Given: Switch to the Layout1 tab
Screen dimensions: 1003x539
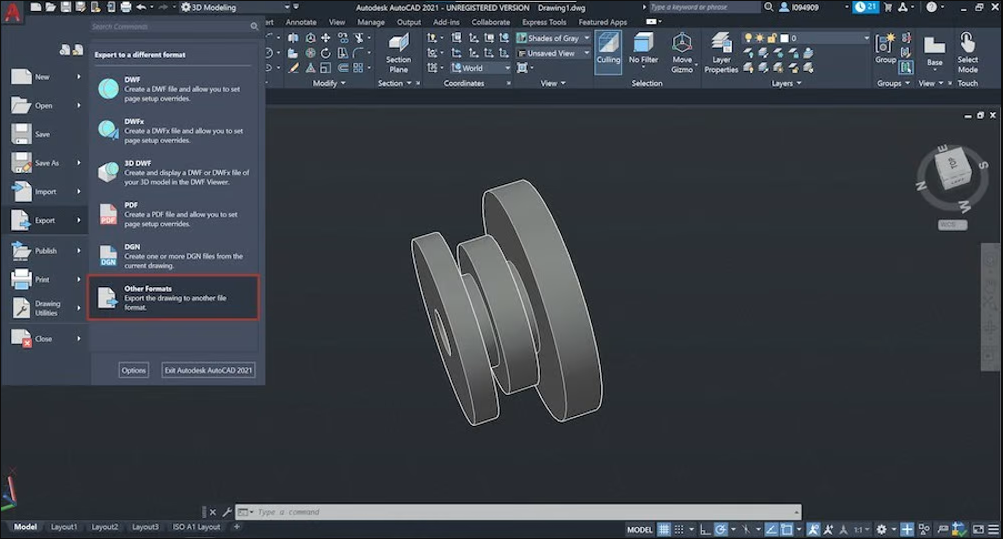Looking at the screenshot, I should (x=64, y=527).
